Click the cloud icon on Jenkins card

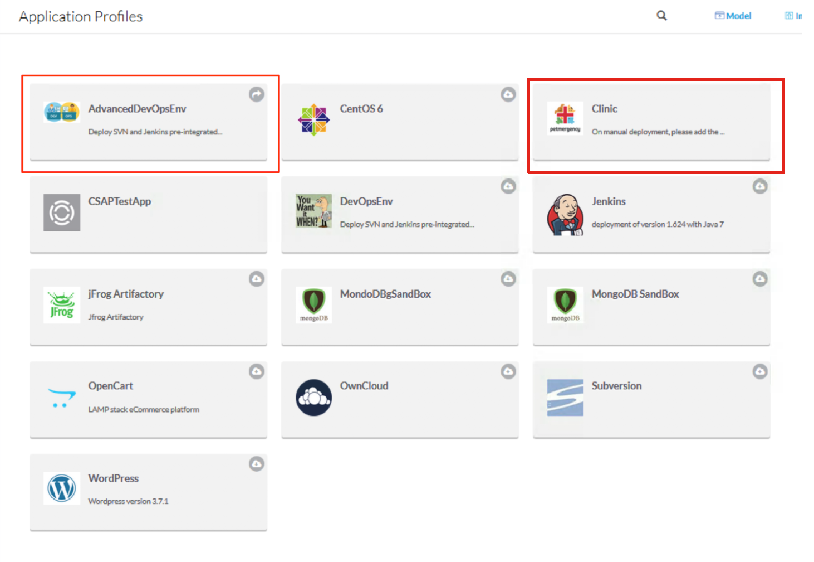[x=760, y=186]
